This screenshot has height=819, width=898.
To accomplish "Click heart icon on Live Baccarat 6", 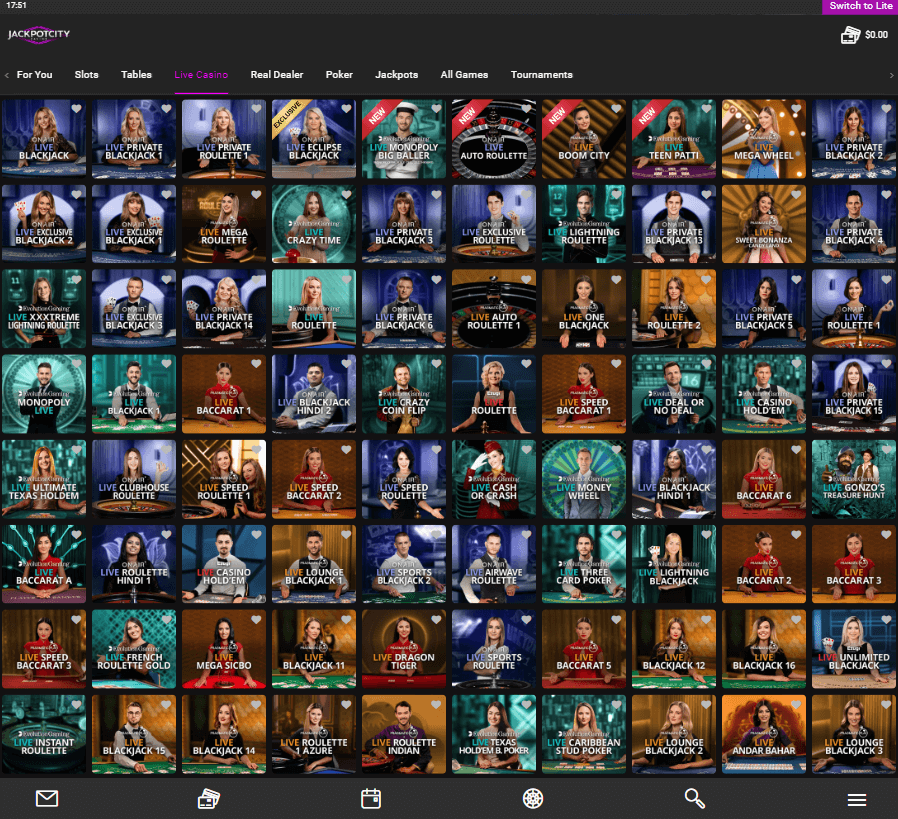I will point(796,450).
